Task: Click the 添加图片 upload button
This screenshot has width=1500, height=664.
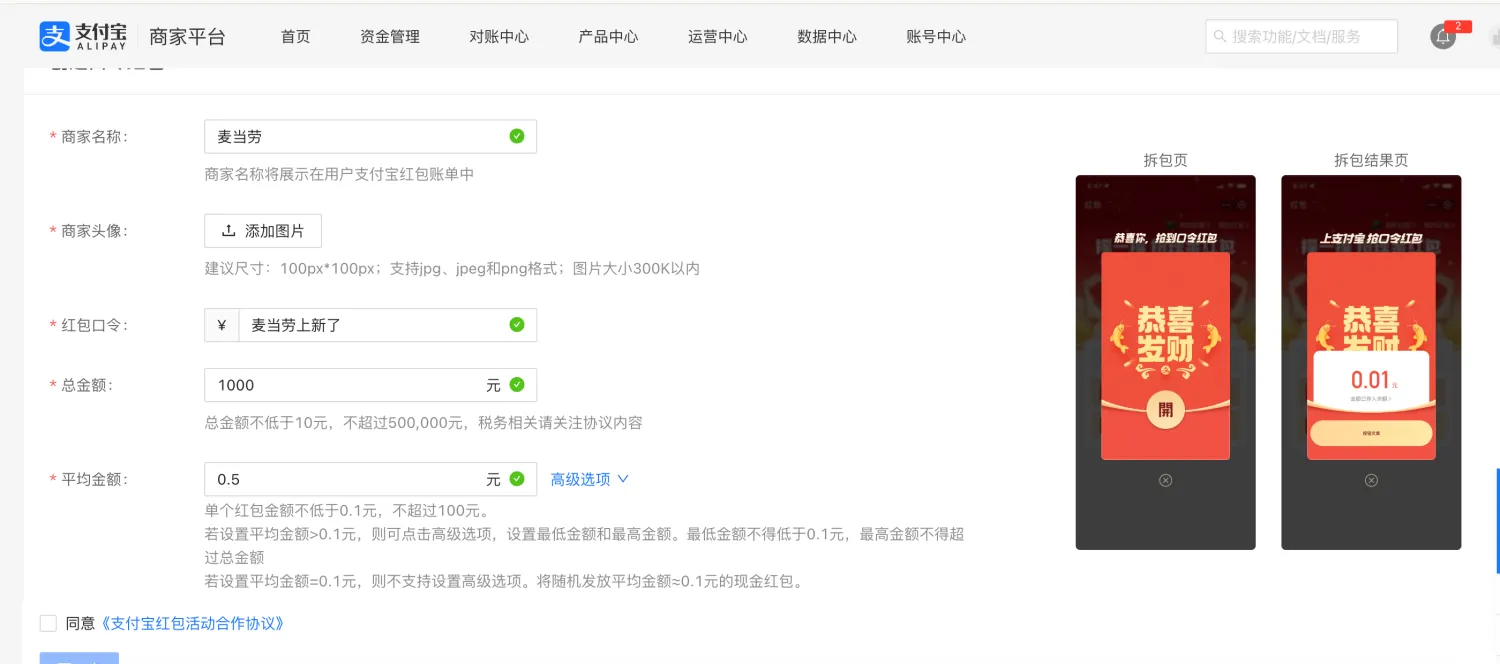Action: [x=262, y=230]
